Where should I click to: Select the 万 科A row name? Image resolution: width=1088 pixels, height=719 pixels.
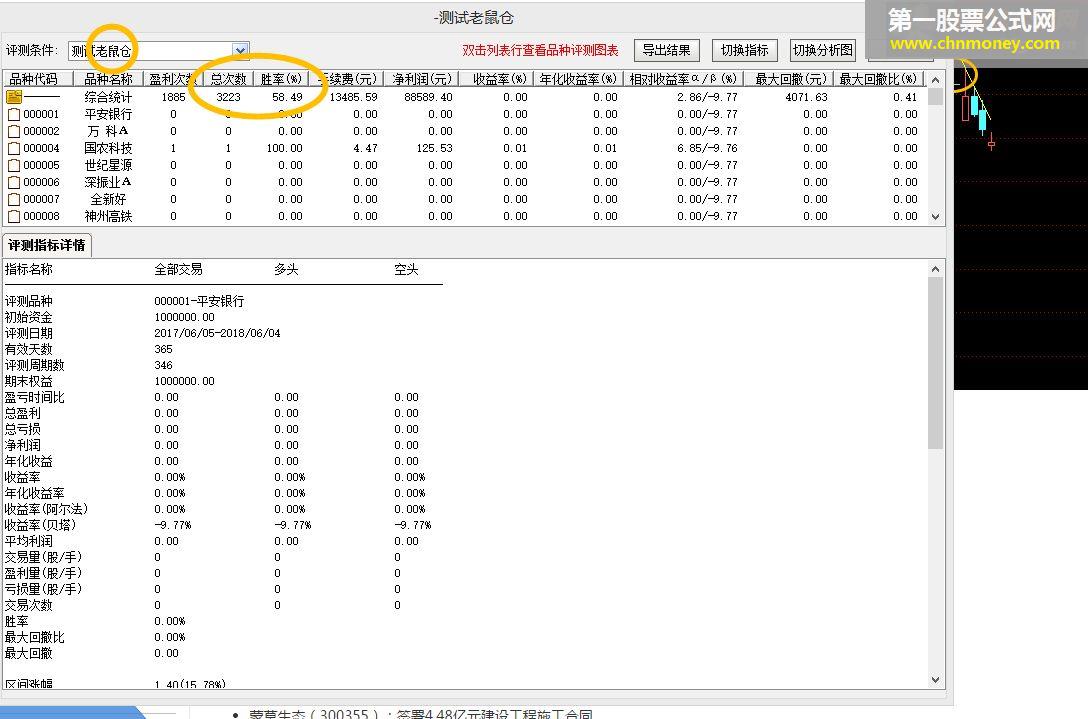click(x=108, y=131)
